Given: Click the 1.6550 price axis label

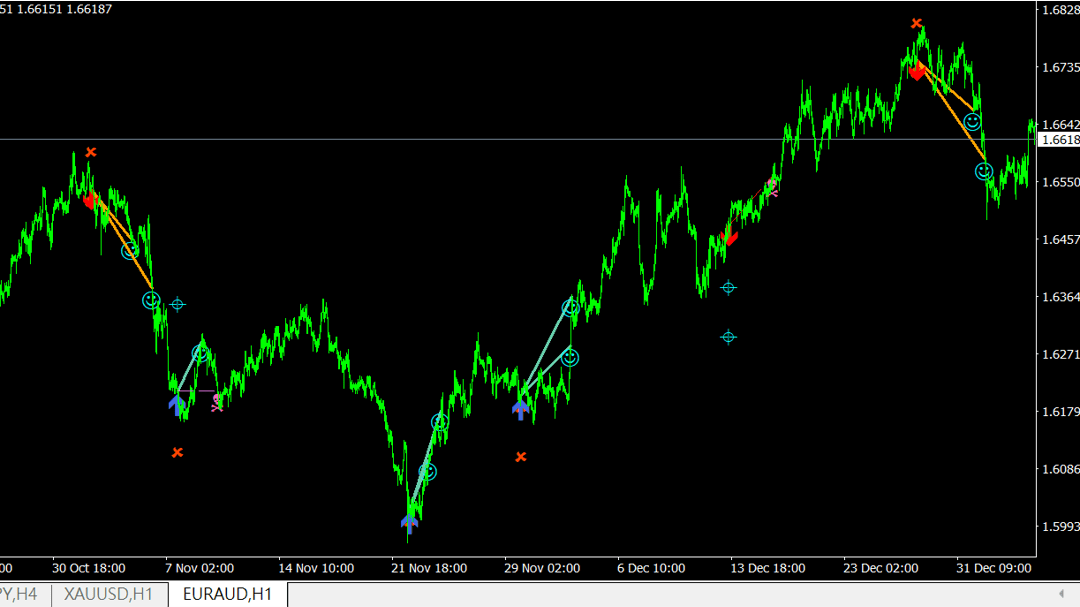Looking at the screenshot, I should pos(1061,183).
